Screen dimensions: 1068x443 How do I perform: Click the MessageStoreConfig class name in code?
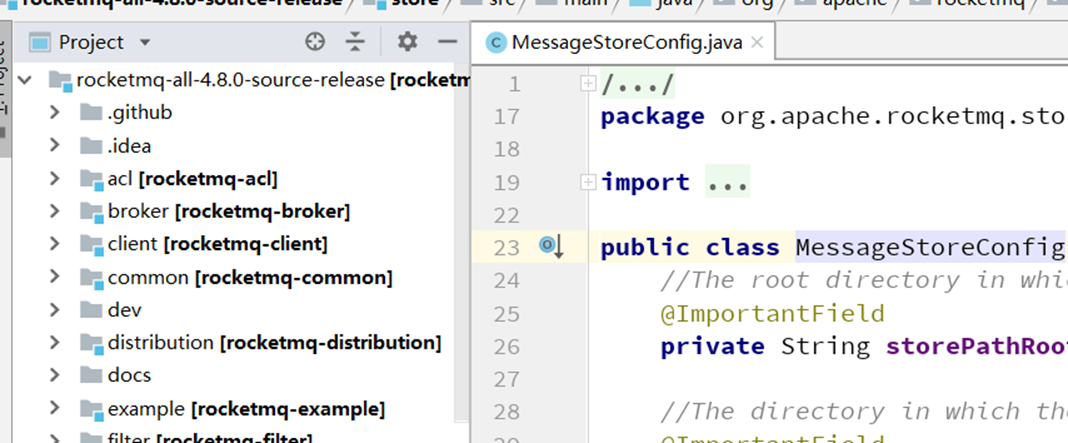(x=930, y=247)
